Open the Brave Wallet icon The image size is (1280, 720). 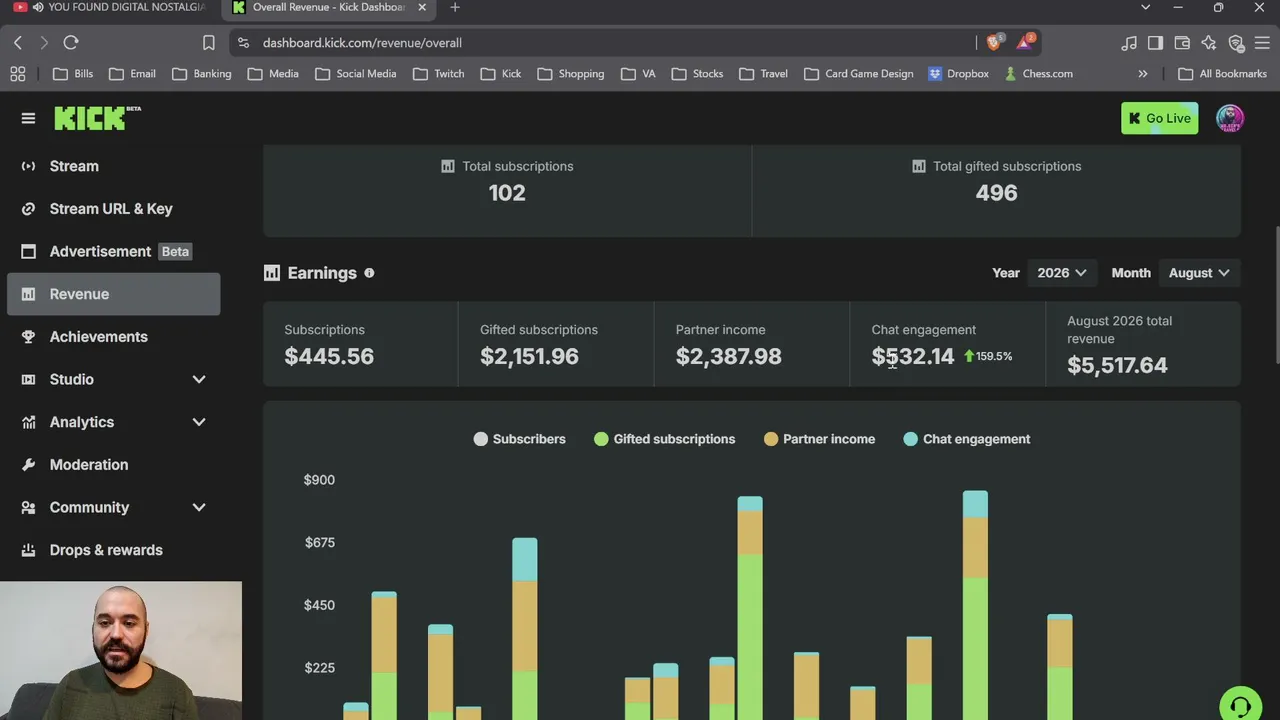click(x=1182, y=43)
